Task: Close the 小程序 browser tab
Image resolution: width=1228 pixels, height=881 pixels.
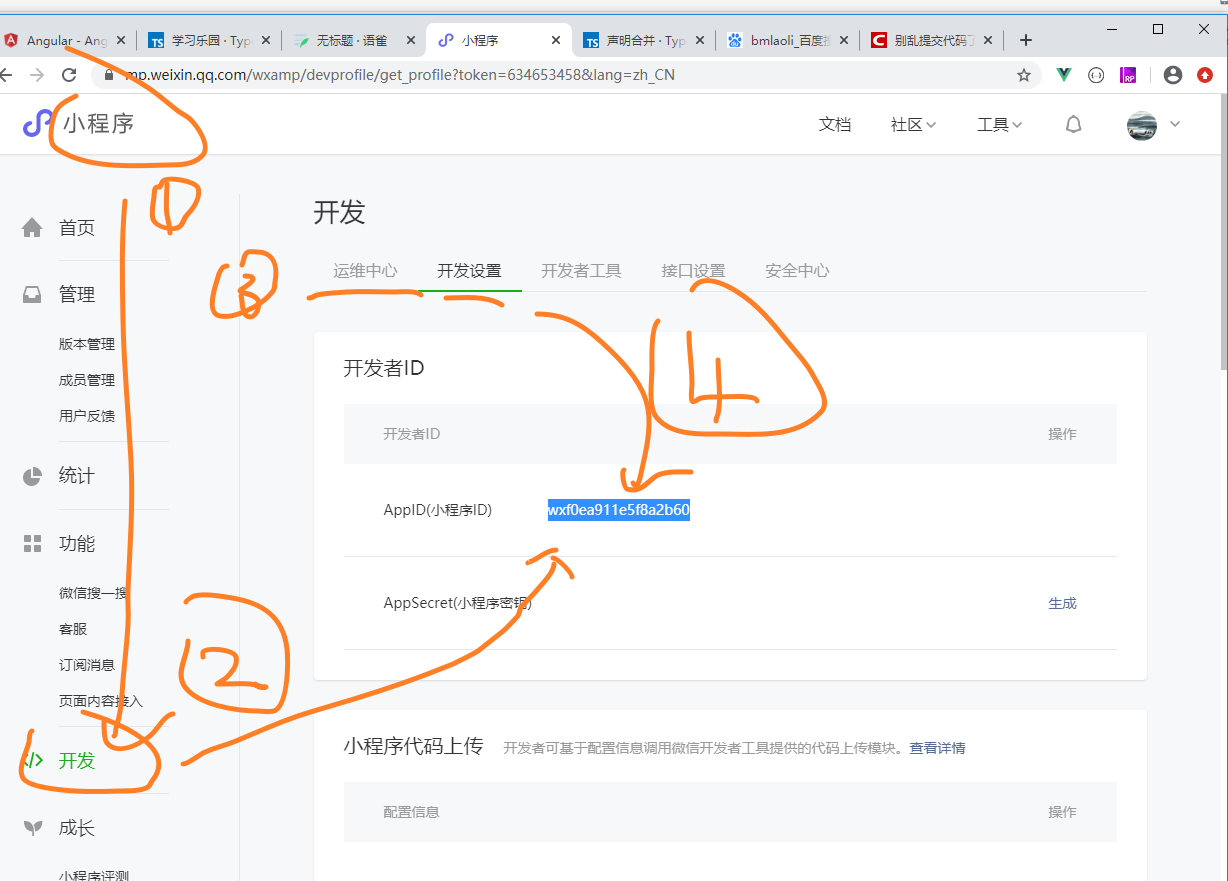Action: click(x=556, y=40)
